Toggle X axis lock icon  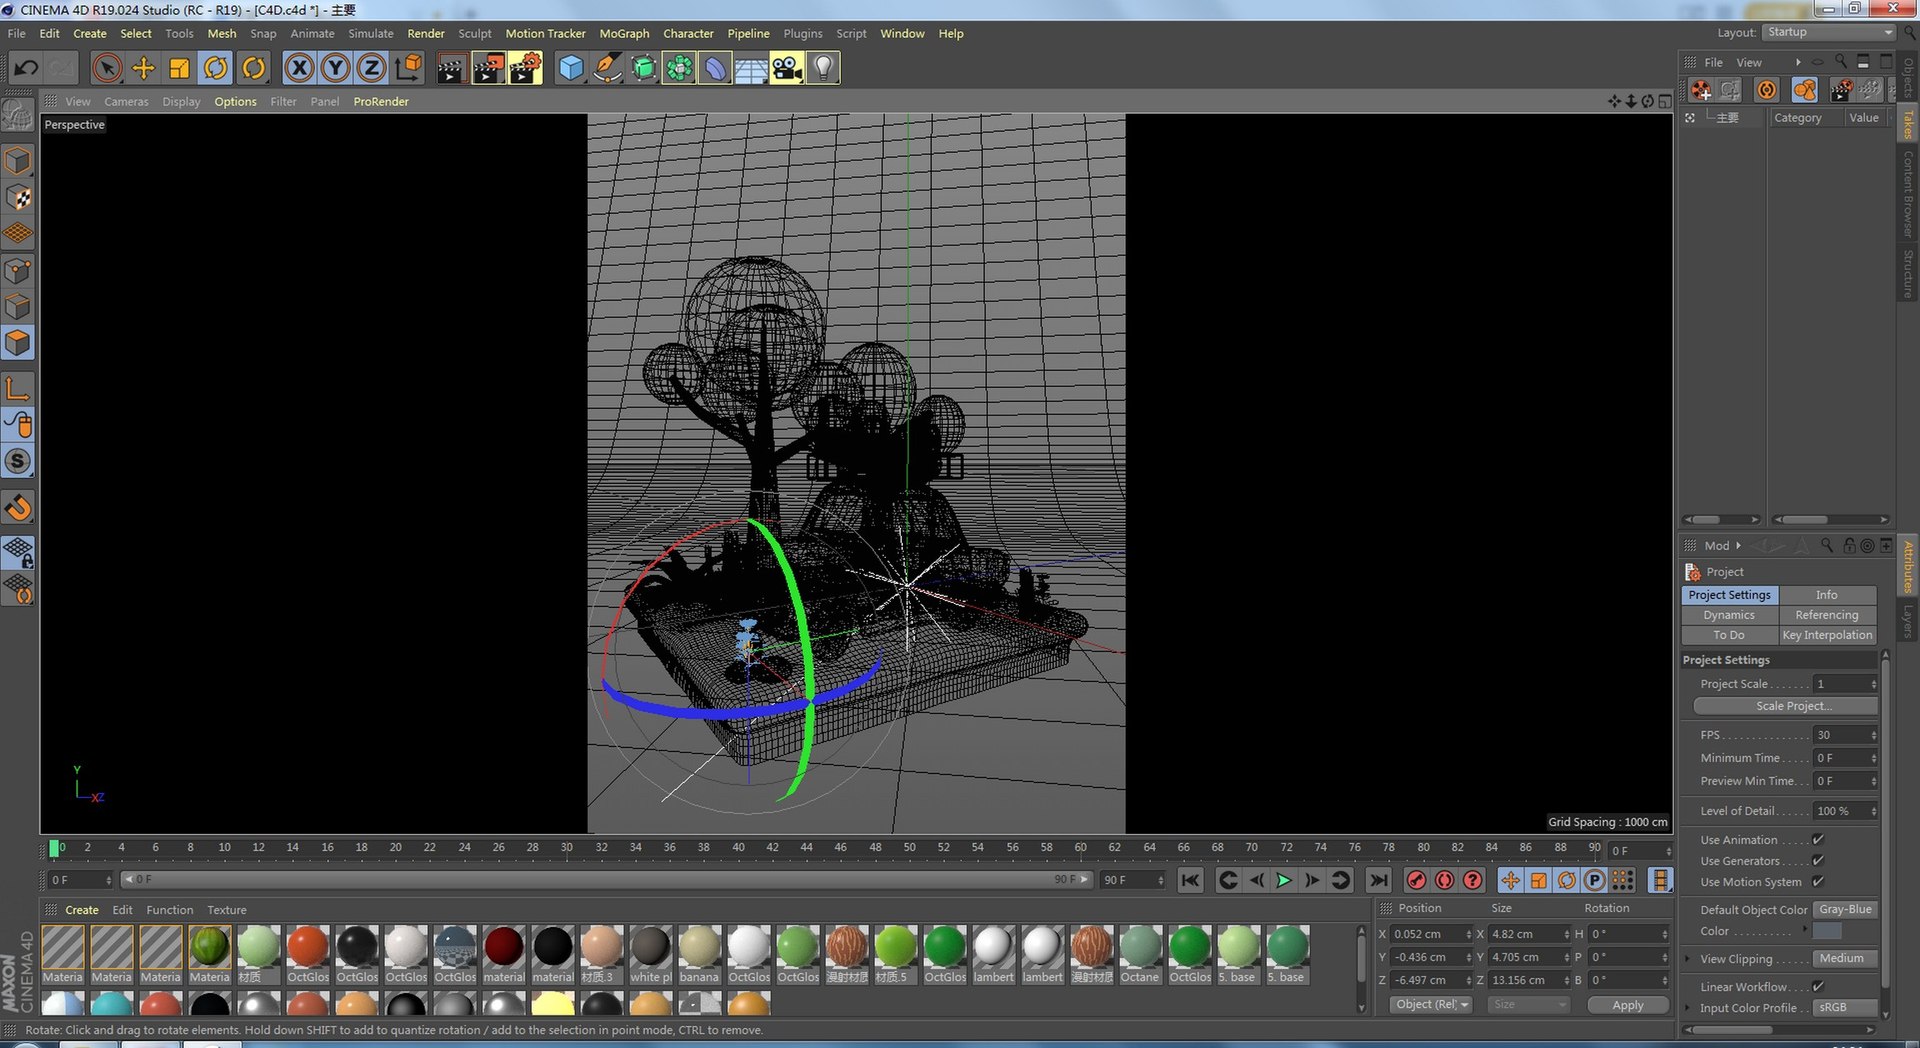pyautogui.click(x=299, y=68)
